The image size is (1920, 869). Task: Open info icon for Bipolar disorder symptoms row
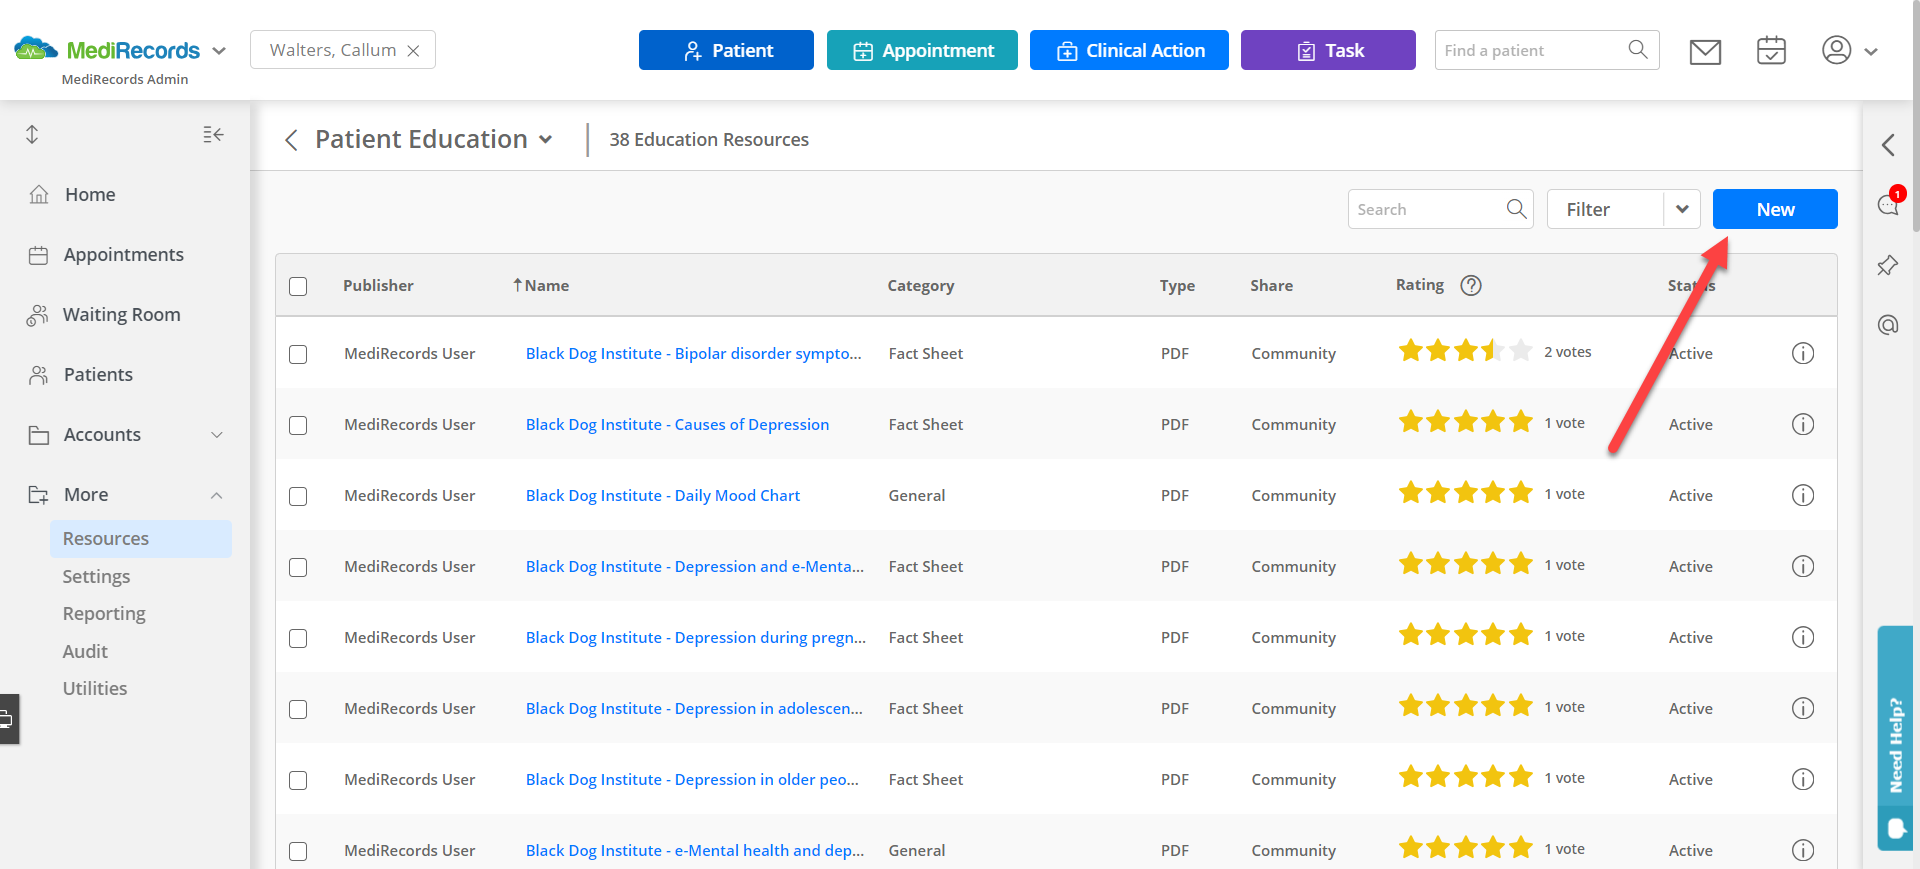(1803, 353)
